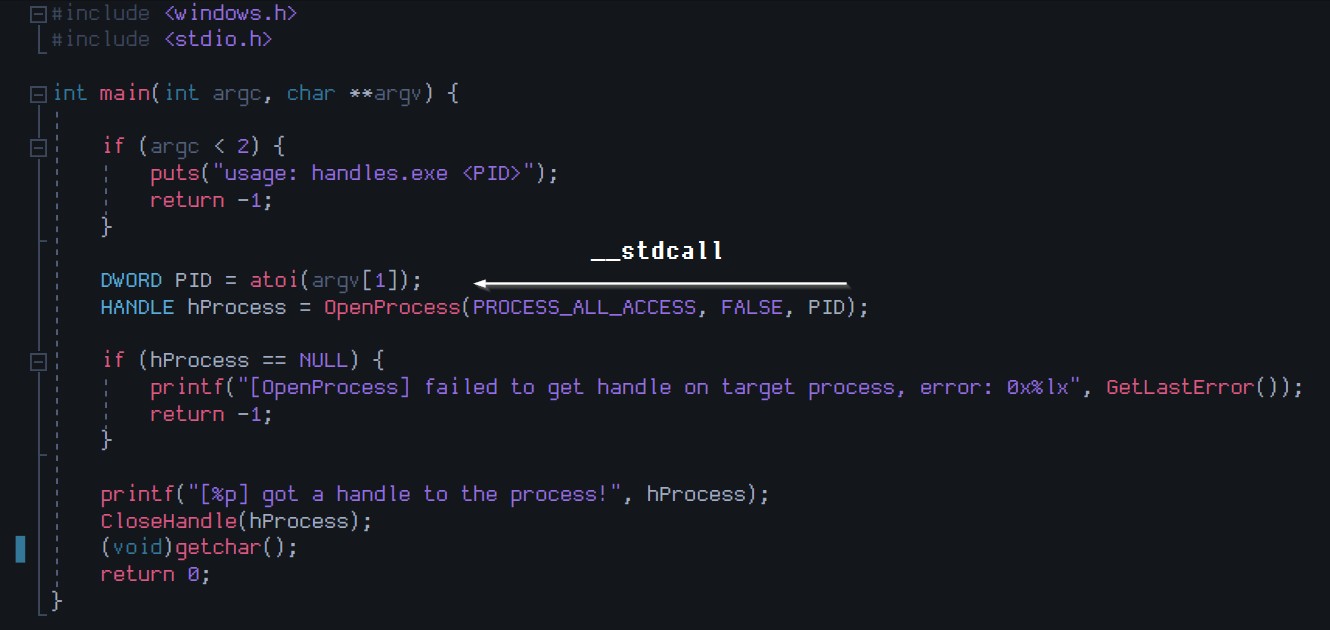
Task: Place cursor on stdio.h include
Action: click(x=218, y=40)
